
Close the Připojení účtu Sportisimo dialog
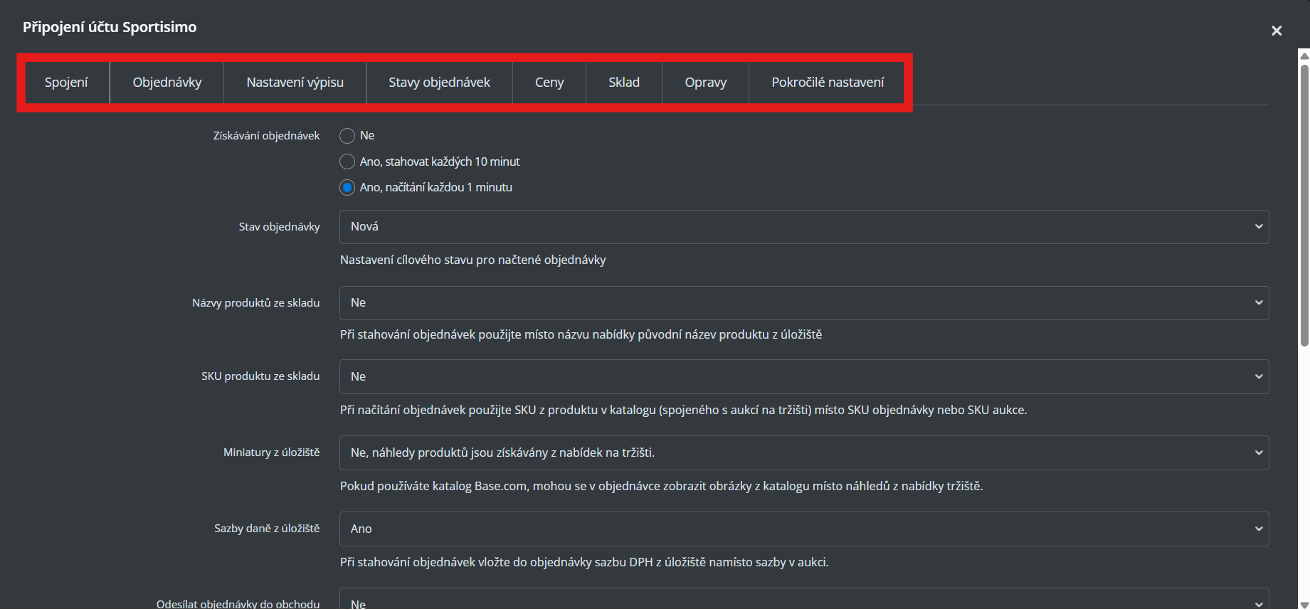tap(1276, 31)
